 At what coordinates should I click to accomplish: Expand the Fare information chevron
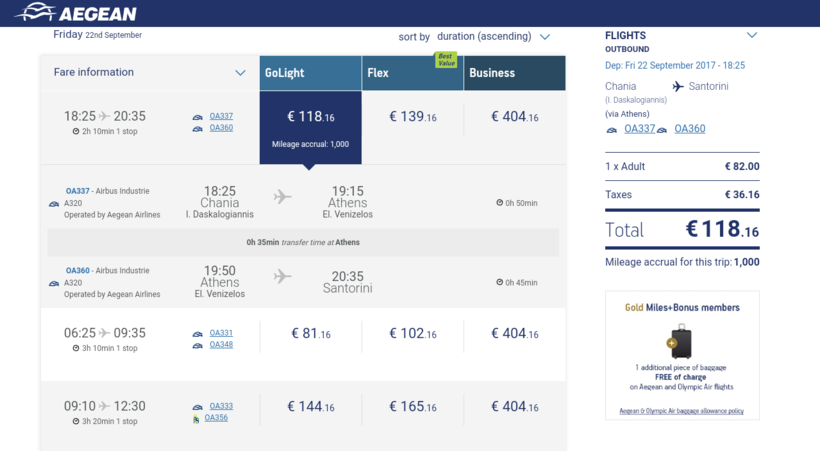point(240,73)
